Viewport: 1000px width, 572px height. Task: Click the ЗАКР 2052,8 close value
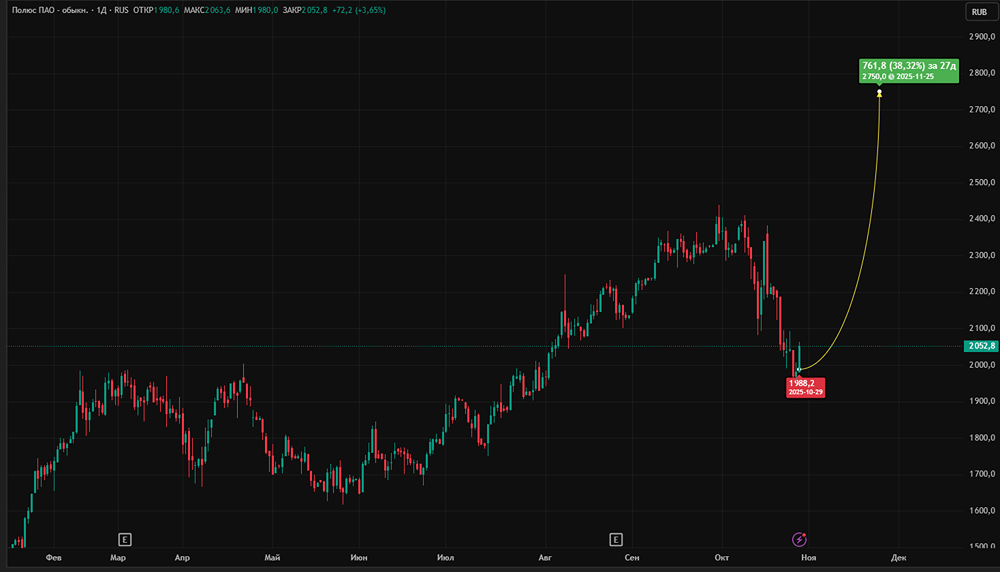pyautogui.click(x=305, y=10)
